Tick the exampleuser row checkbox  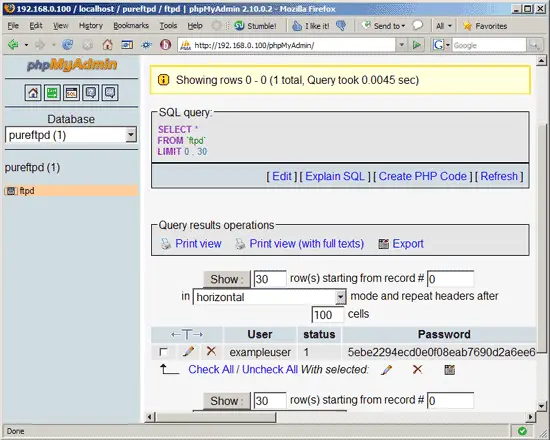163,352
